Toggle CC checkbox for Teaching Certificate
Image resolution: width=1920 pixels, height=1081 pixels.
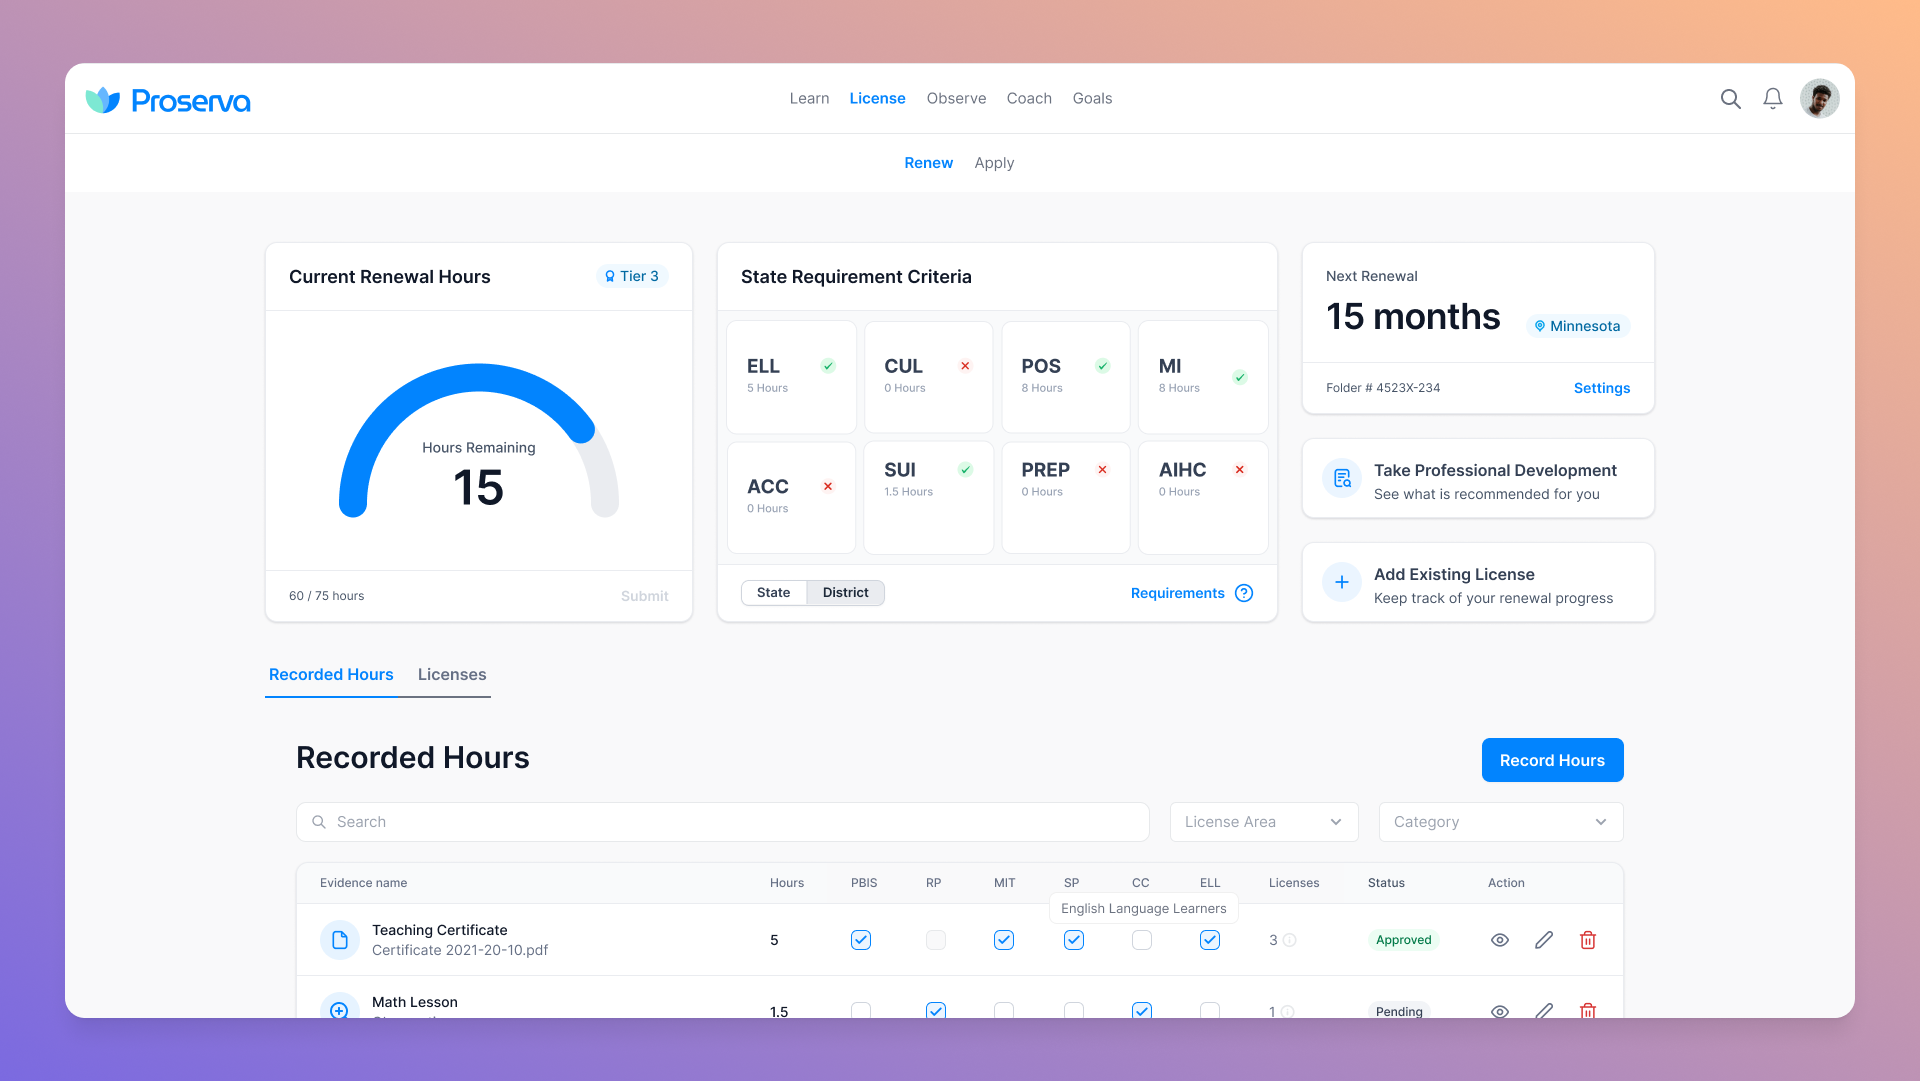(1142, 940)
